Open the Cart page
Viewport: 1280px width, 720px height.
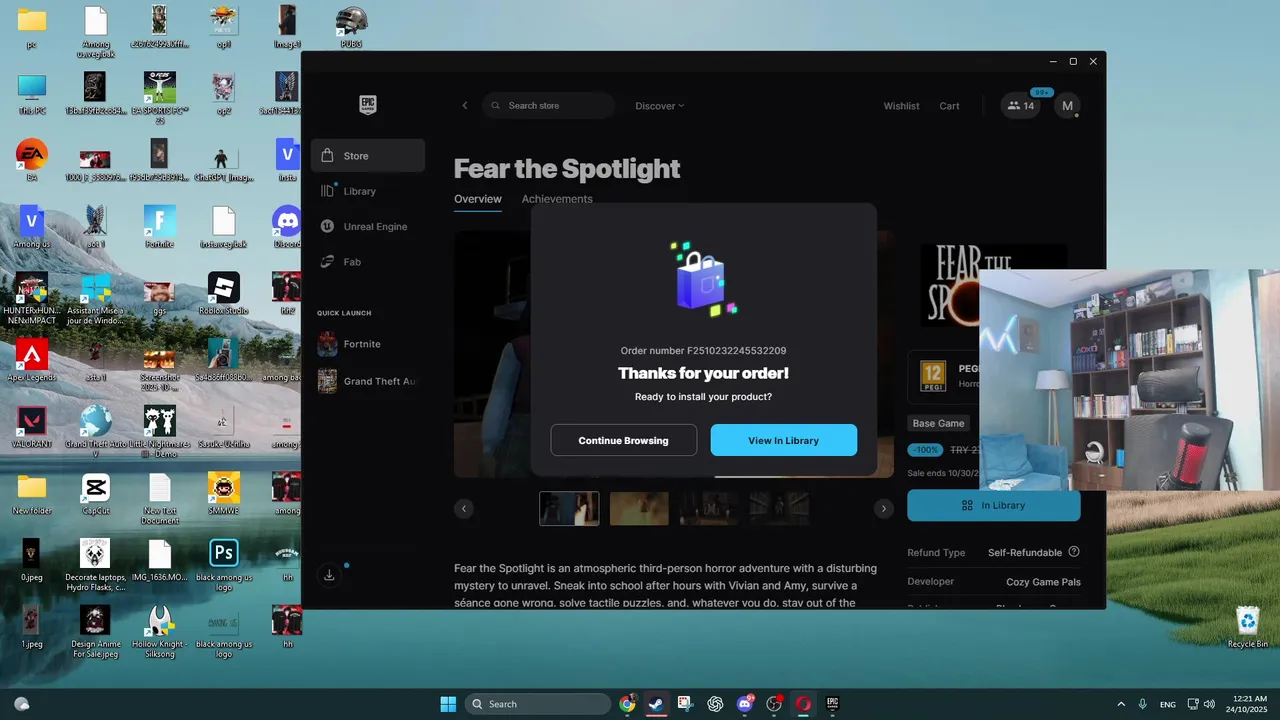point(949,106)
